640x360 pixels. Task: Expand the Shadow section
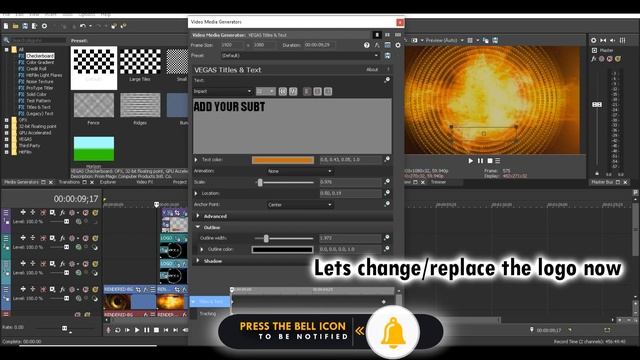(198, 260)
